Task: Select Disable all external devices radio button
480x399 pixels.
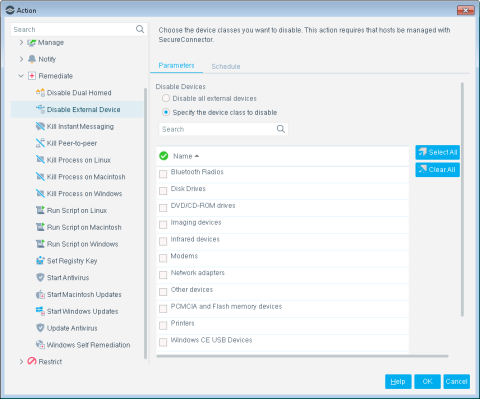Action: click(166, 98)
